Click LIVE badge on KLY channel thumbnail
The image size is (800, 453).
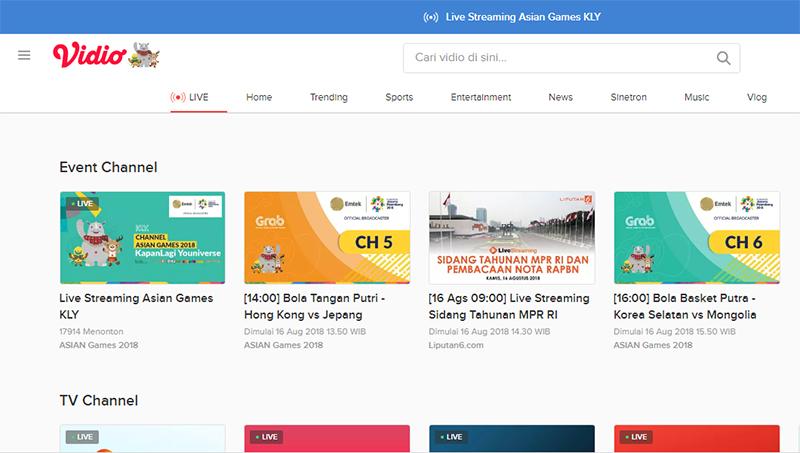point(83,204)
